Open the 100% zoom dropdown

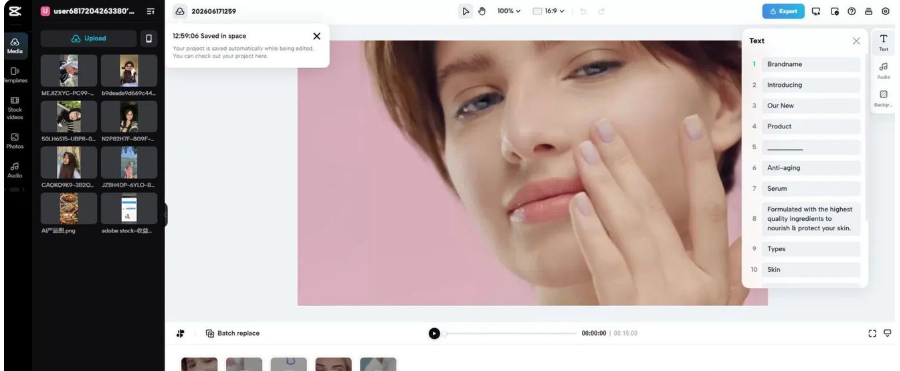[x=509, y=11]
